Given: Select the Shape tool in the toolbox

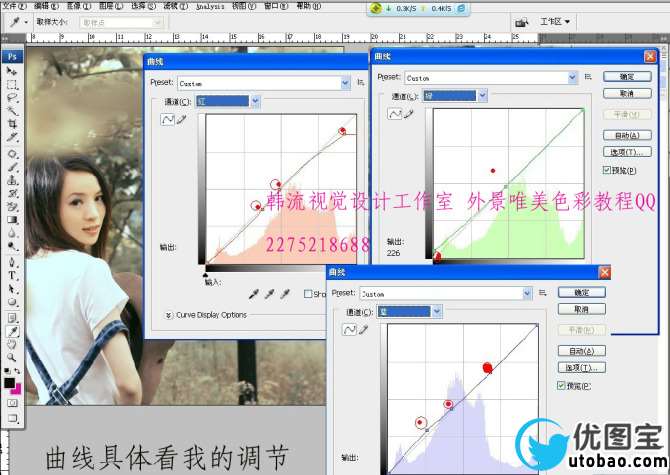Looking at the screenshot, I should (x=12, y=302).
